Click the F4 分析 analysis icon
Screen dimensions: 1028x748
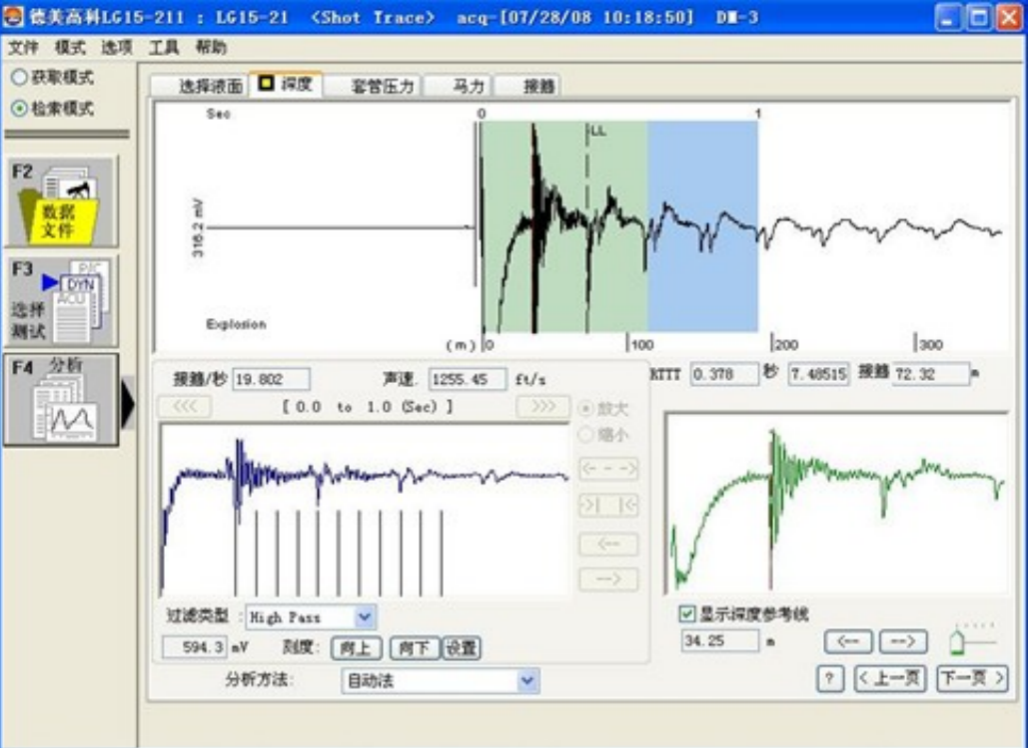tap(61, 400)
